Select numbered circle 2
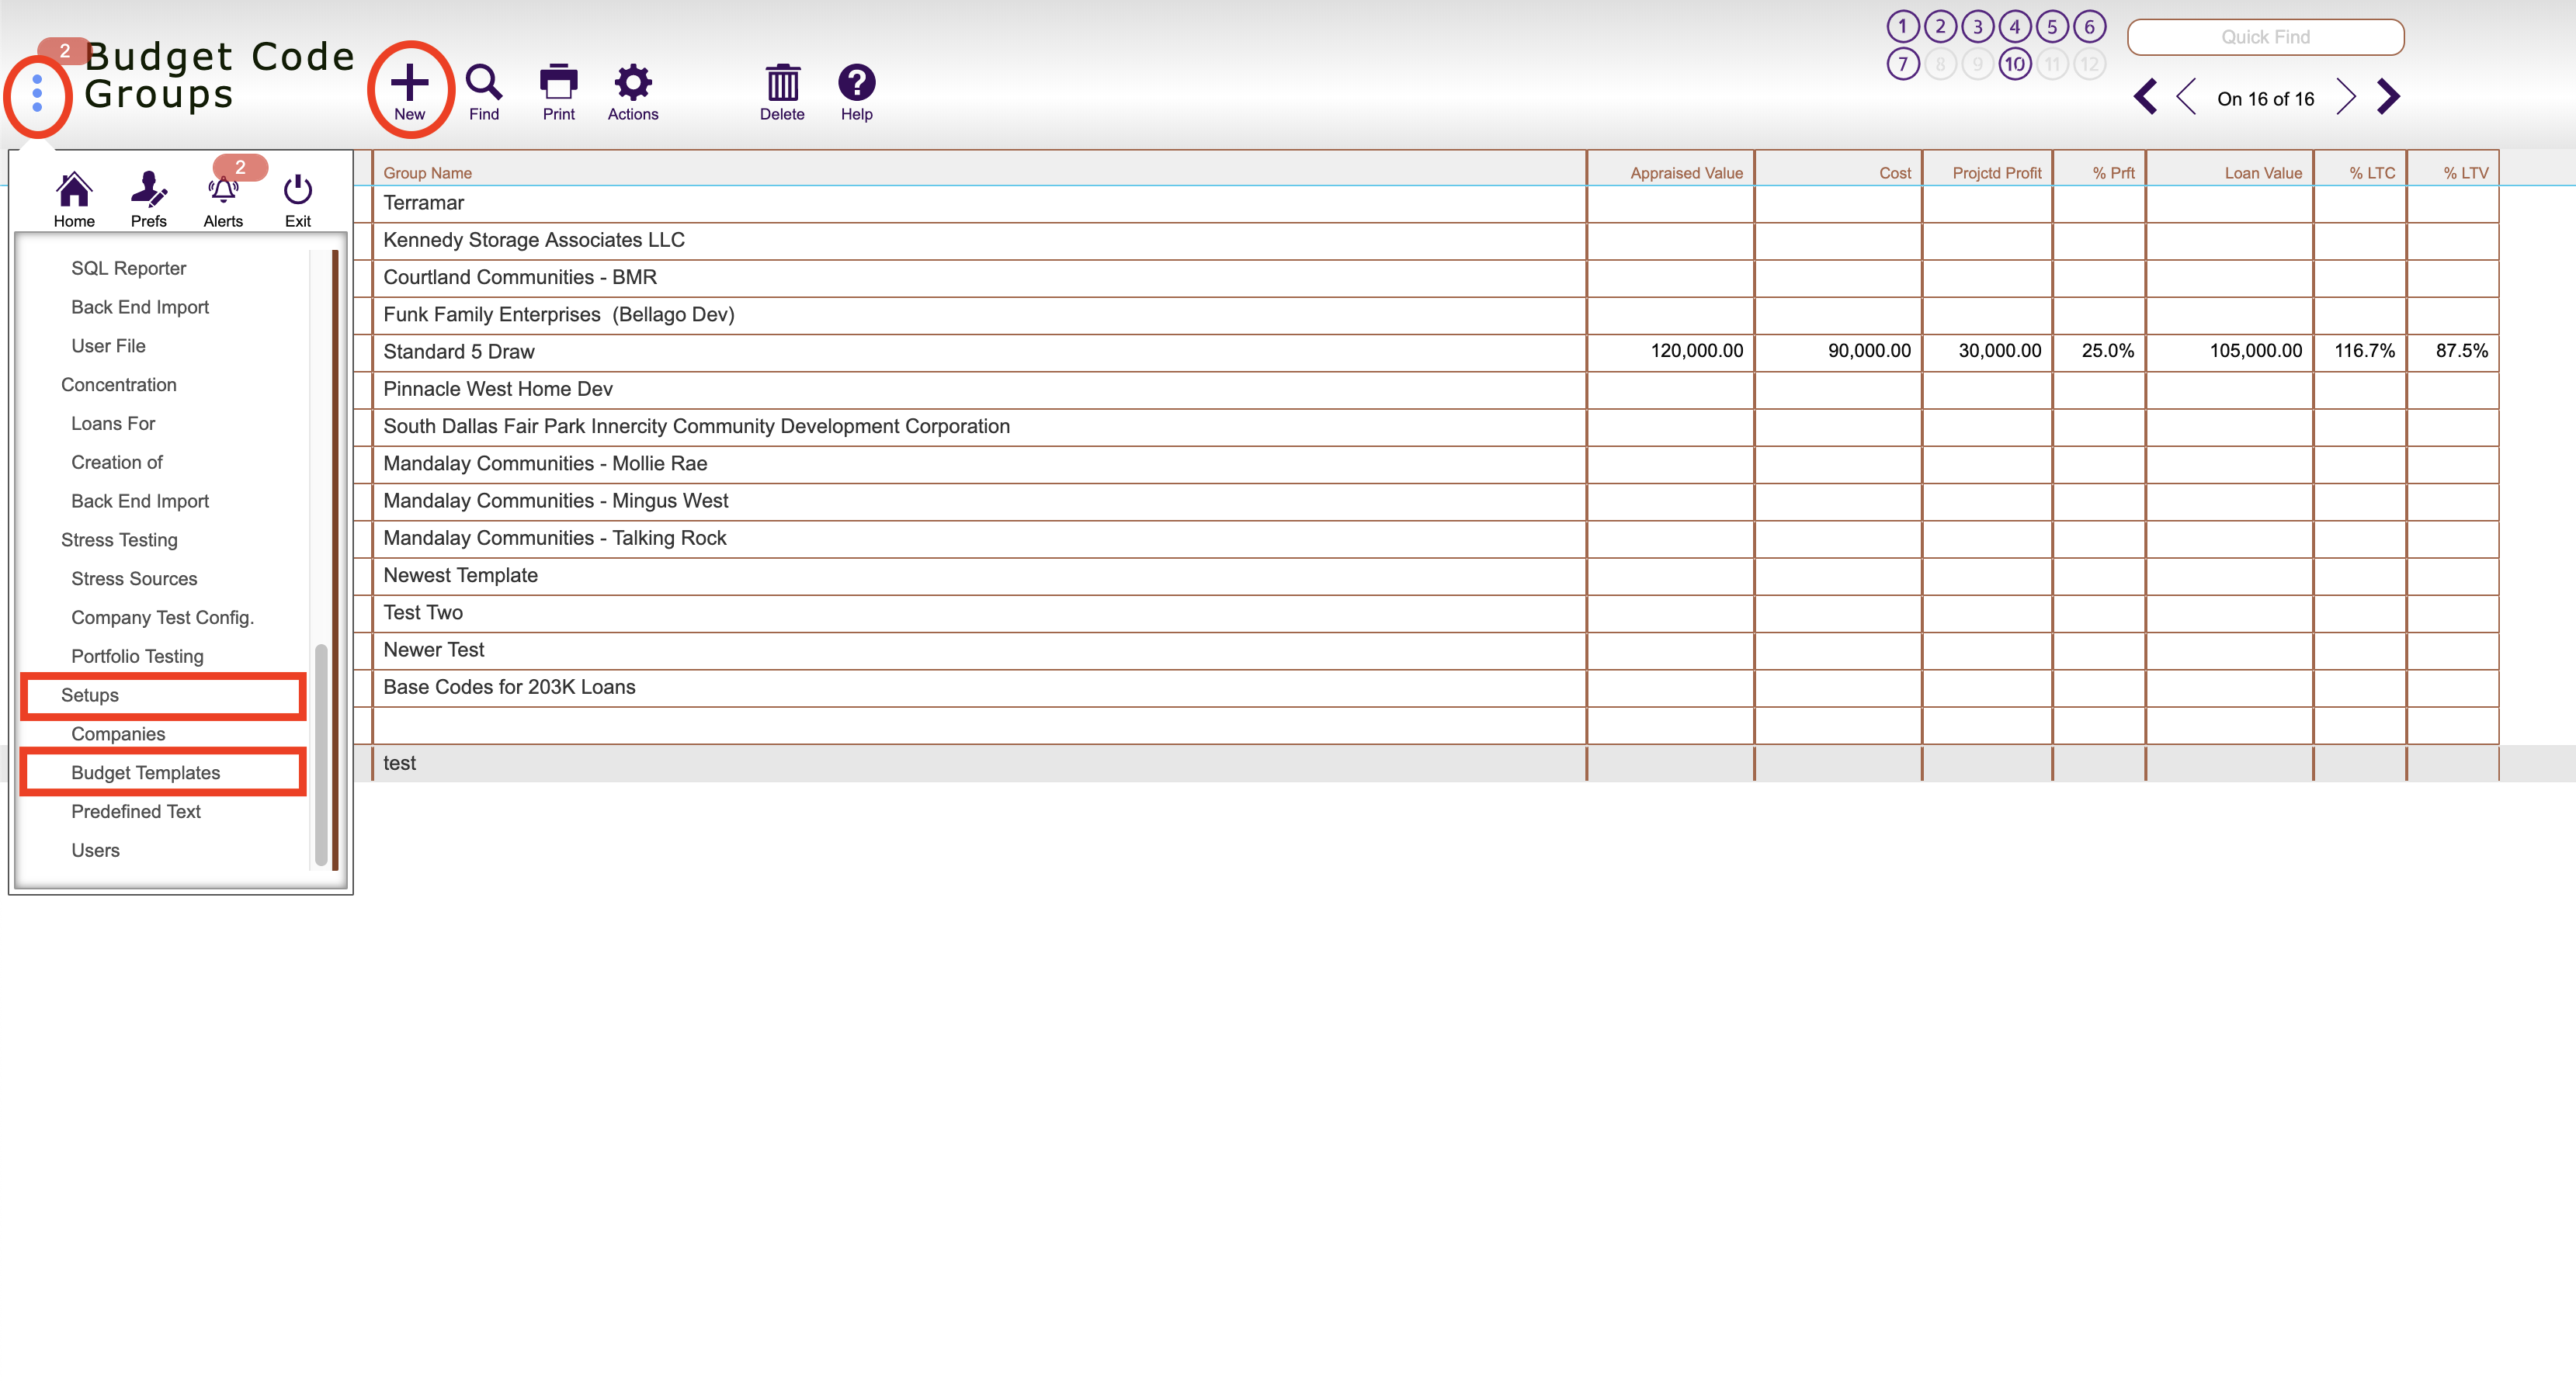 tap(1940, 27)
